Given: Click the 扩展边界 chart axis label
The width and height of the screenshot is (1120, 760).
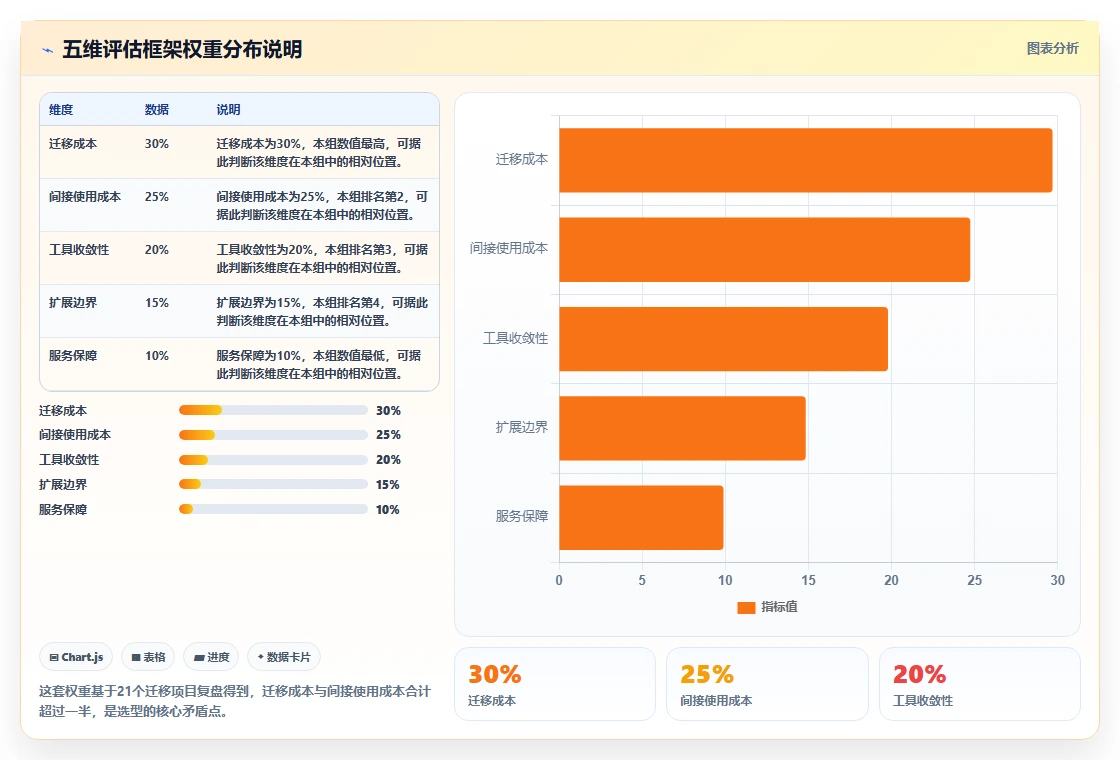Looking at the screenshot, I should (x=521, y=427).
